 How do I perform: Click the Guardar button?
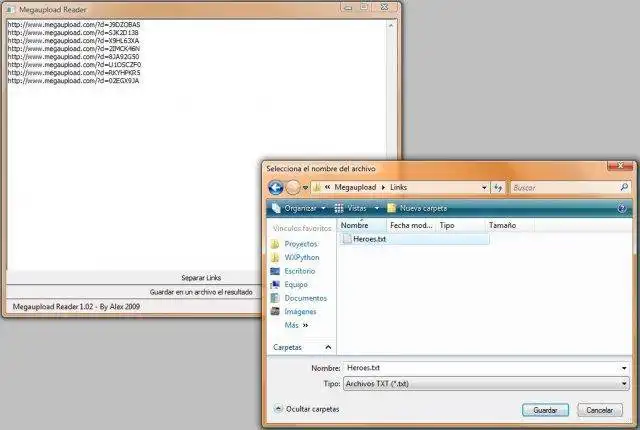[x=545, y=410]
